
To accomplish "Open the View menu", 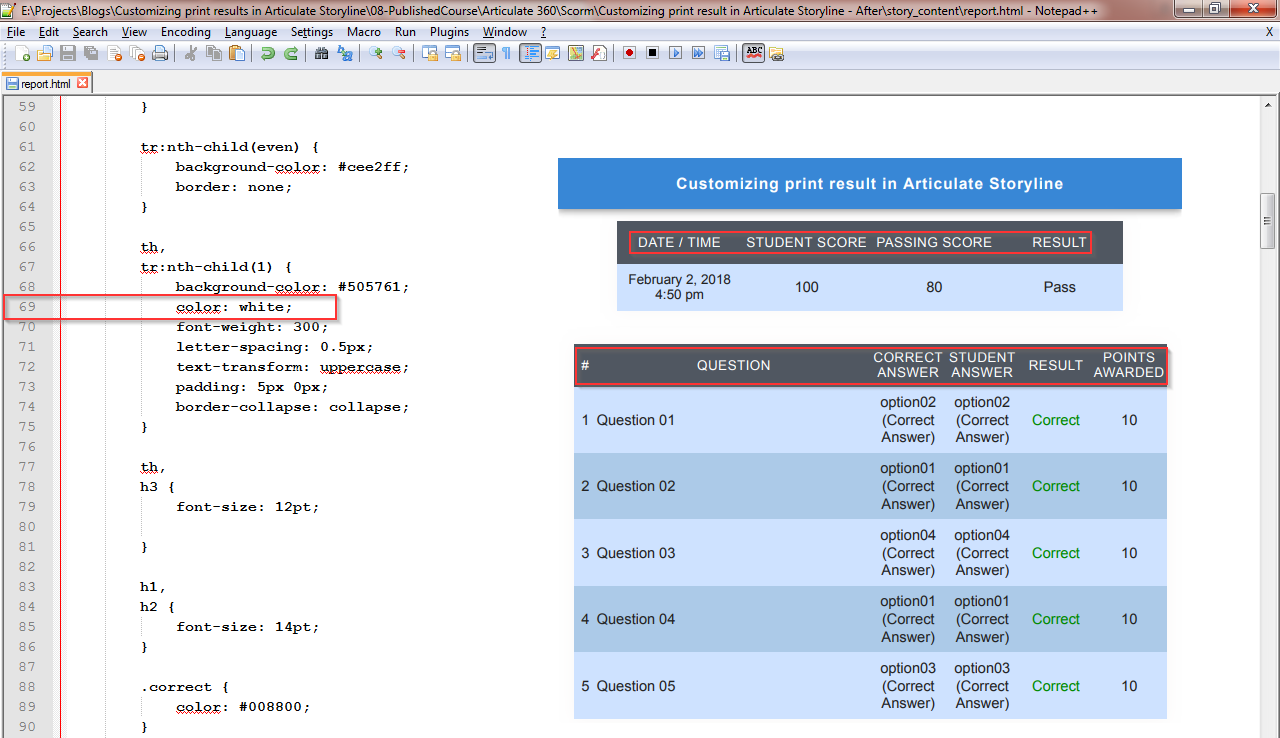I will pos(135,32).
